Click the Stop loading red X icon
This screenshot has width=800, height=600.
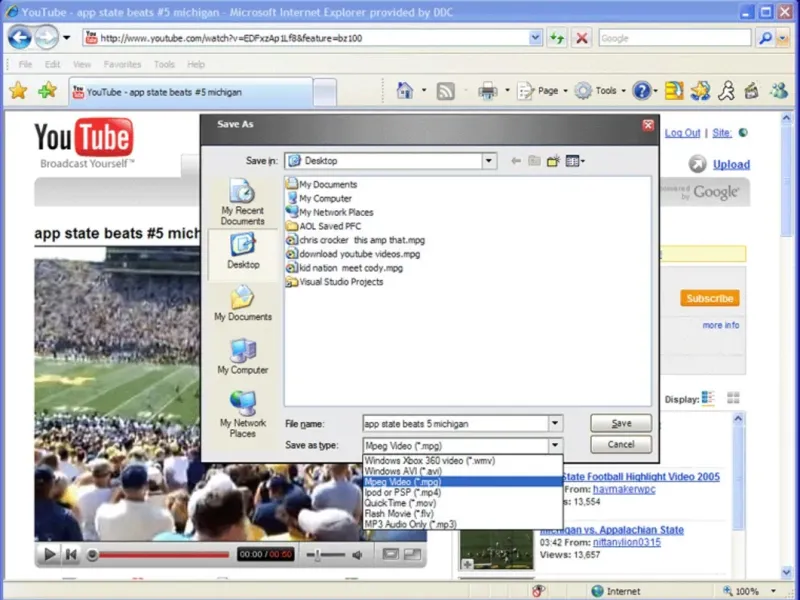[x=581, y=38]
